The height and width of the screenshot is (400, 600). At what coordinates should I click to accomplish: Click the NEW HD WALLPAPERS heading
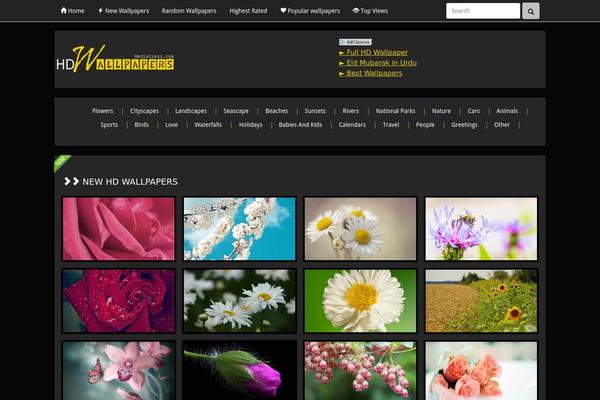coord(130,182)
